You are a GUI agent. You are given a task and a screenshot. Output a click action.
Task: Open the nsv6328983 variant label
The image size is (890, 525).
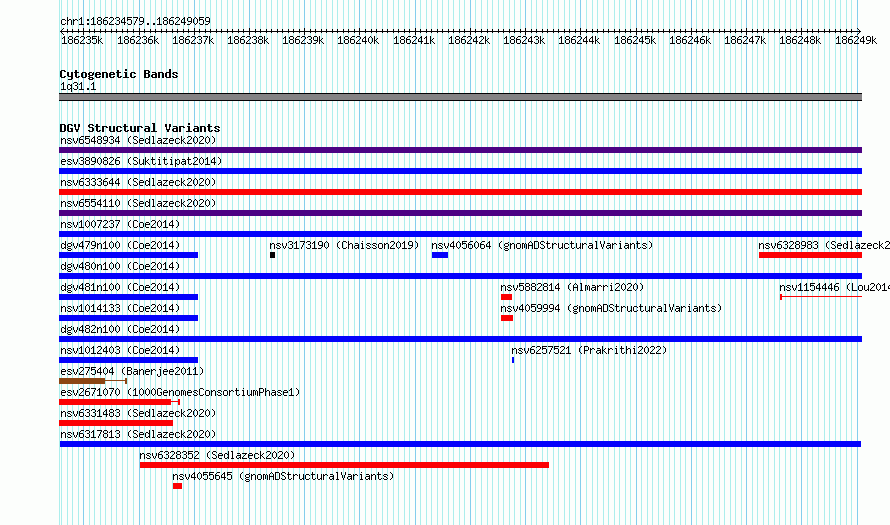click(824, 245)
